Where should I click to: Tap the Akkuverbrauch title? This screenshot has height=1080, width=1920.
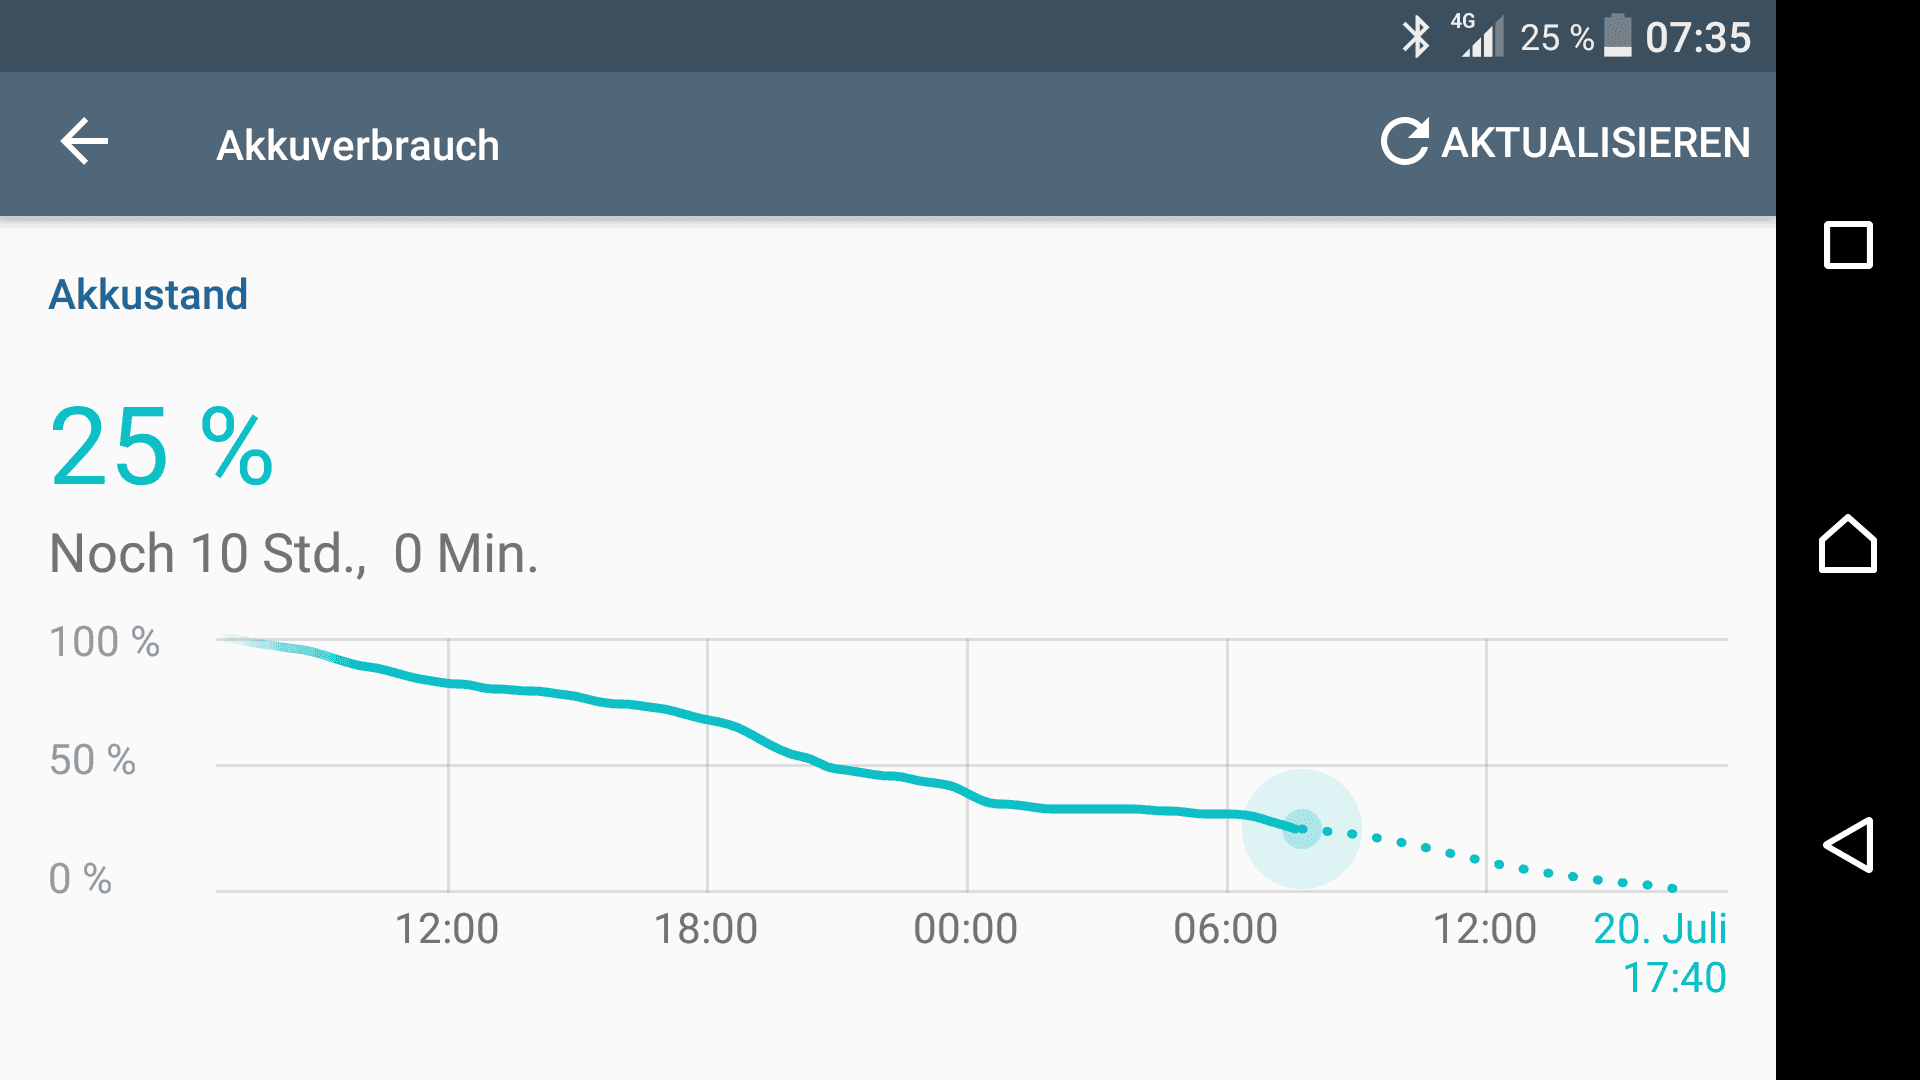358,146
